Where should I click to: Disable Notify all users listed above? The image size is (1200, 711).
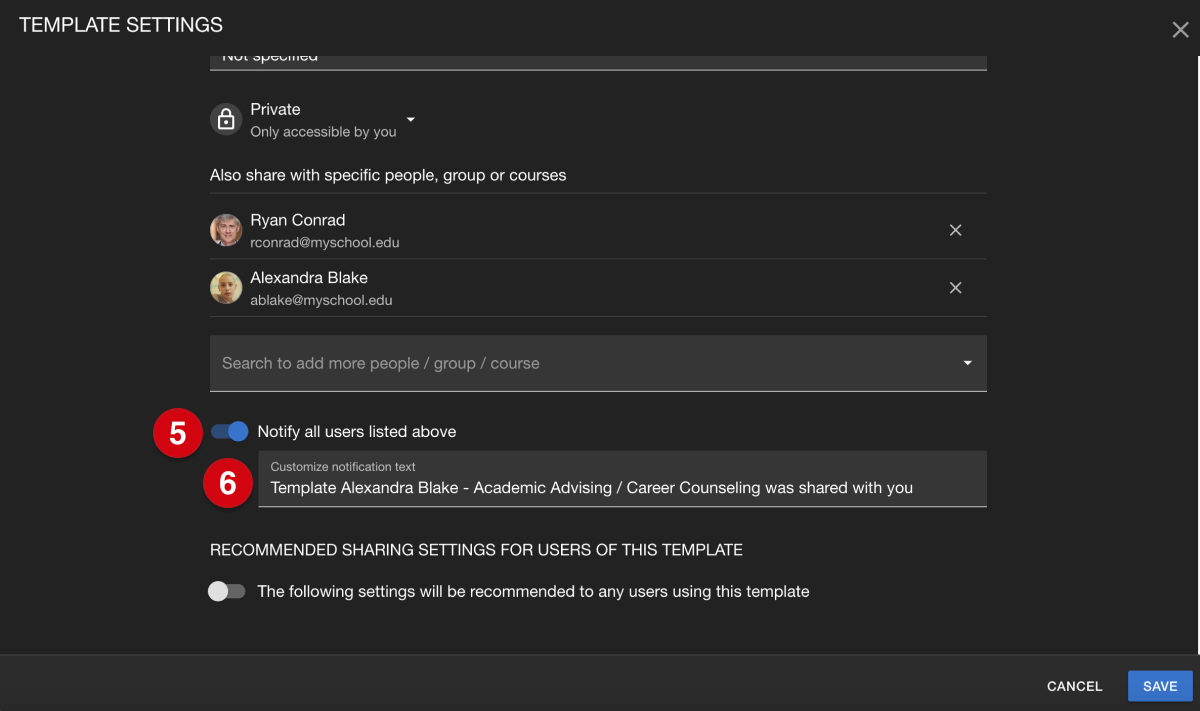point(229,432)
